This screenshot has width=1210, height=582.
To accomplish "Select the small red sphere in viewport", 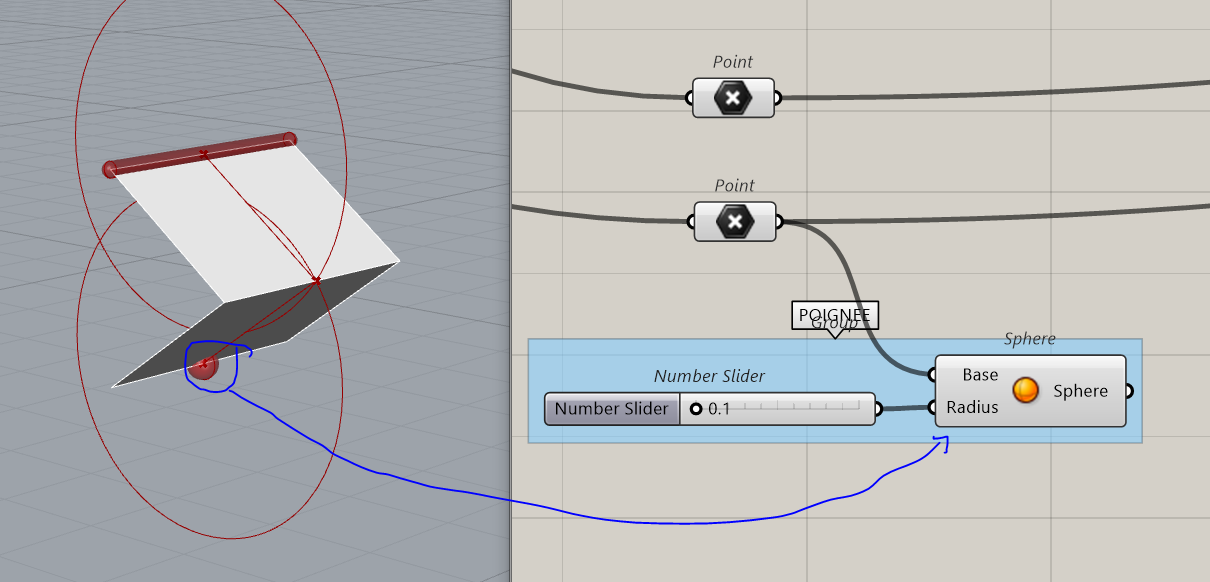I will (x=204, y=366).
